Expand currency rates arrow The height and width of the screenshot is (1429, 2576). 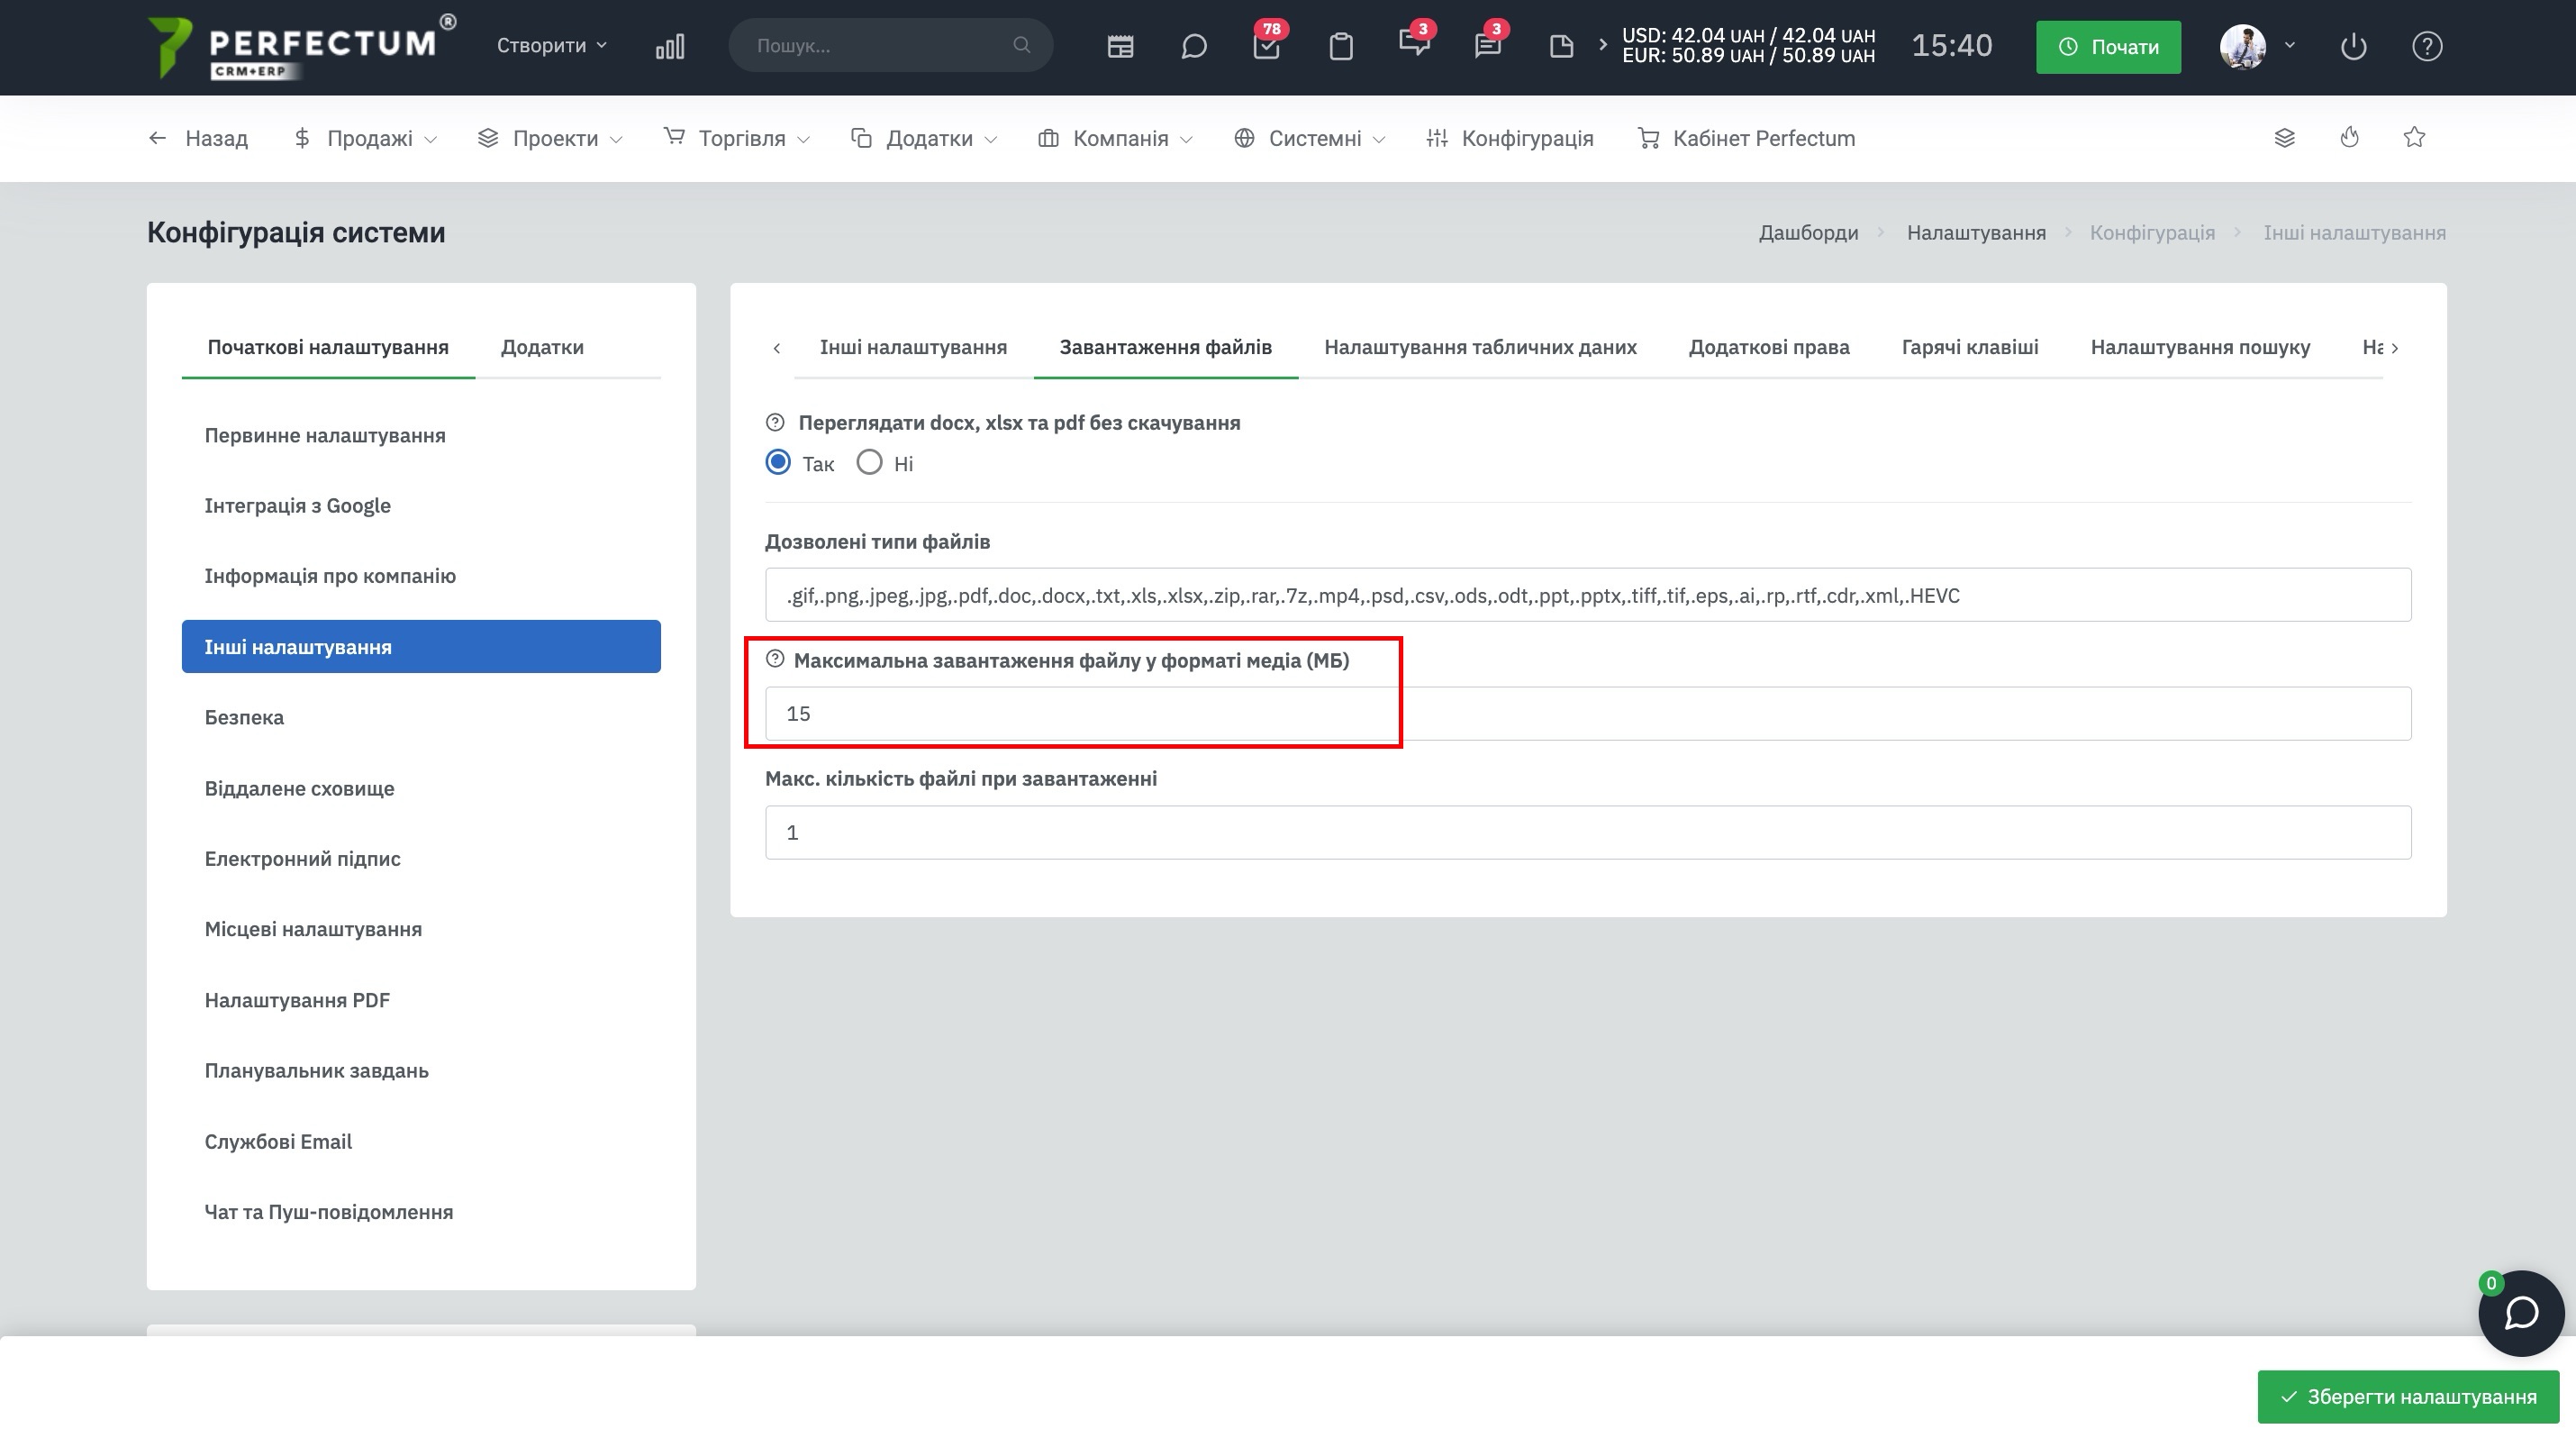(1603, 45)
